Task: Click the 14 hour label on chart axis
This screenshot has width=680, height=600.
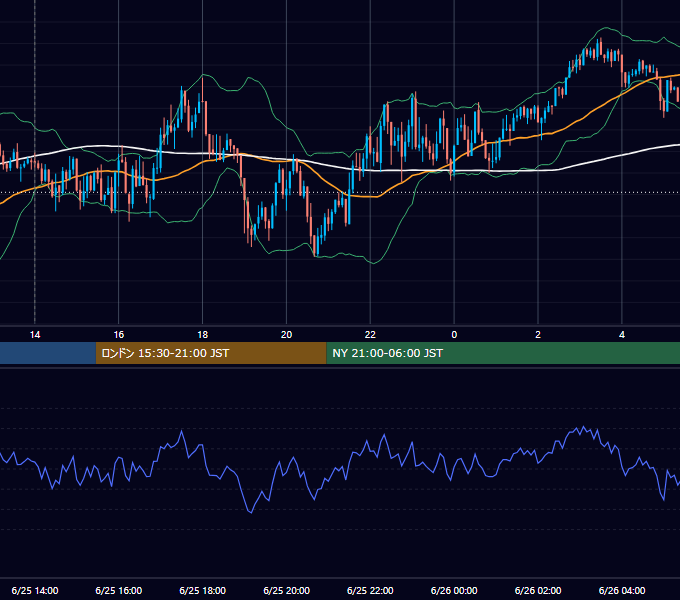Action: [x=35, y=335]
